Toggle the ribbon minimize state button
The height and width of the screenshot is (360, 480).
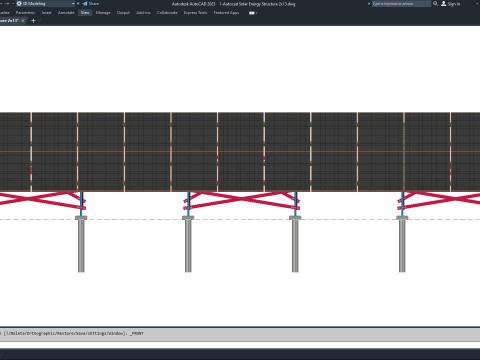253,13
